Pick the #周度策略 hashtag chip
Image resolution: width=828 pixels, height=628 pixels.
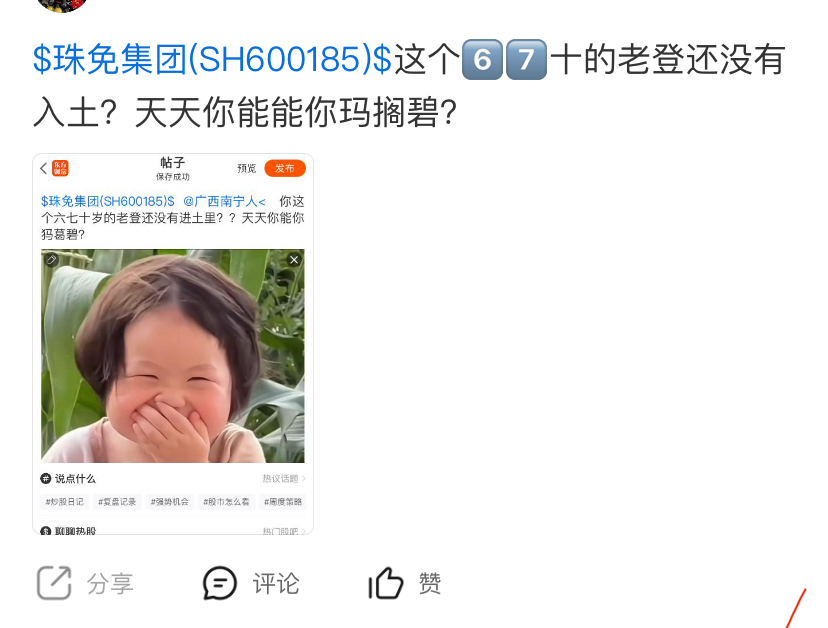pos(283,501)
